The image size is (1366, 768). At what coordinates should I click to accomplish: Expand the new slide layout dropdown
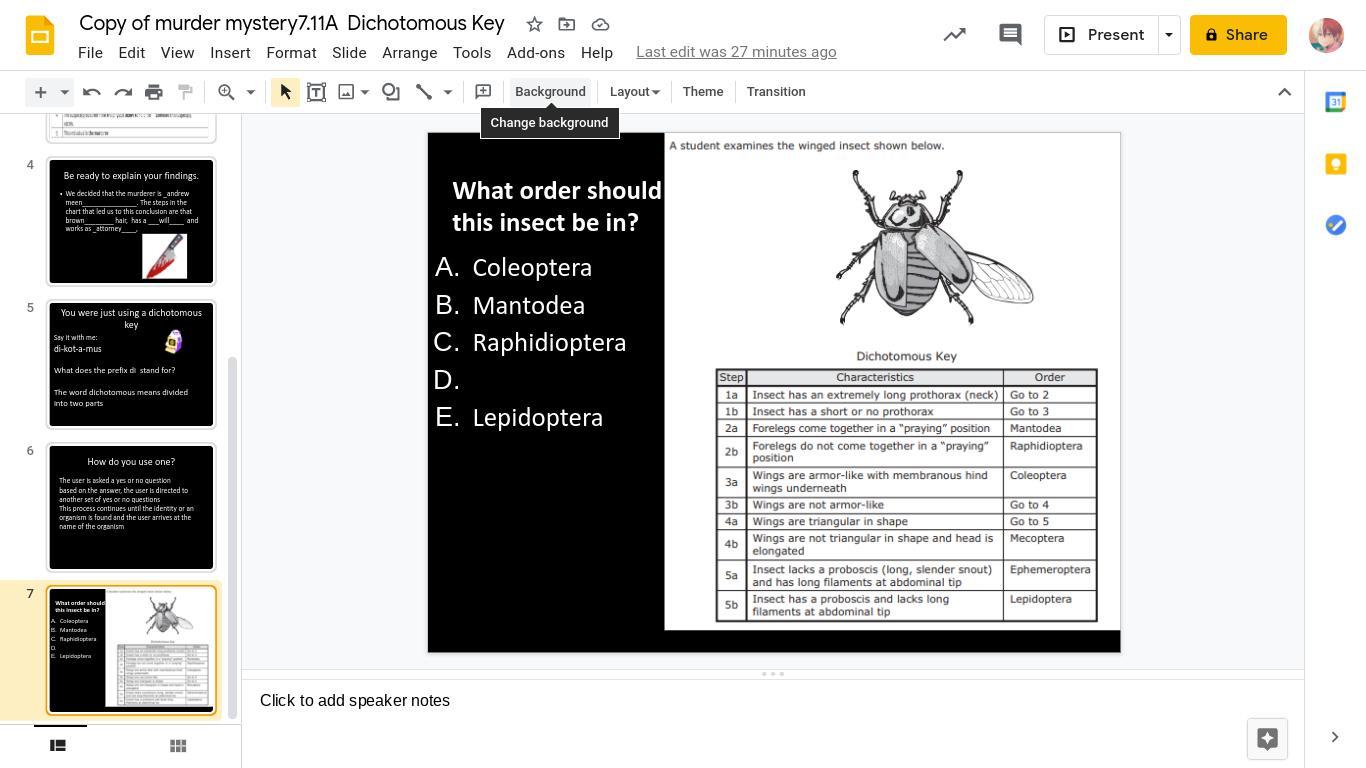(x=64, y=92)
